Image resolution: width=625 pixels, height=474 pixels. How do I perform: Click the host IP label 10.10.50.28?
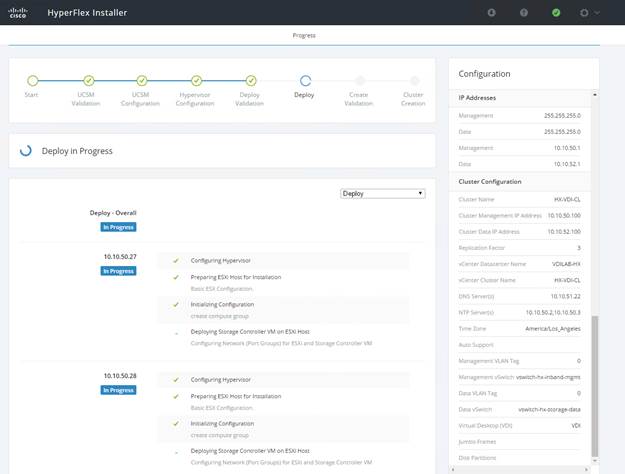pyautogui.click(x=120, y=376)
